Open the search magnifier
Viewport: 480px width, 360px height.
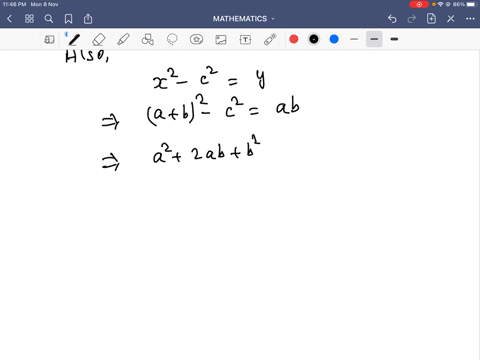tap(49, 19)
